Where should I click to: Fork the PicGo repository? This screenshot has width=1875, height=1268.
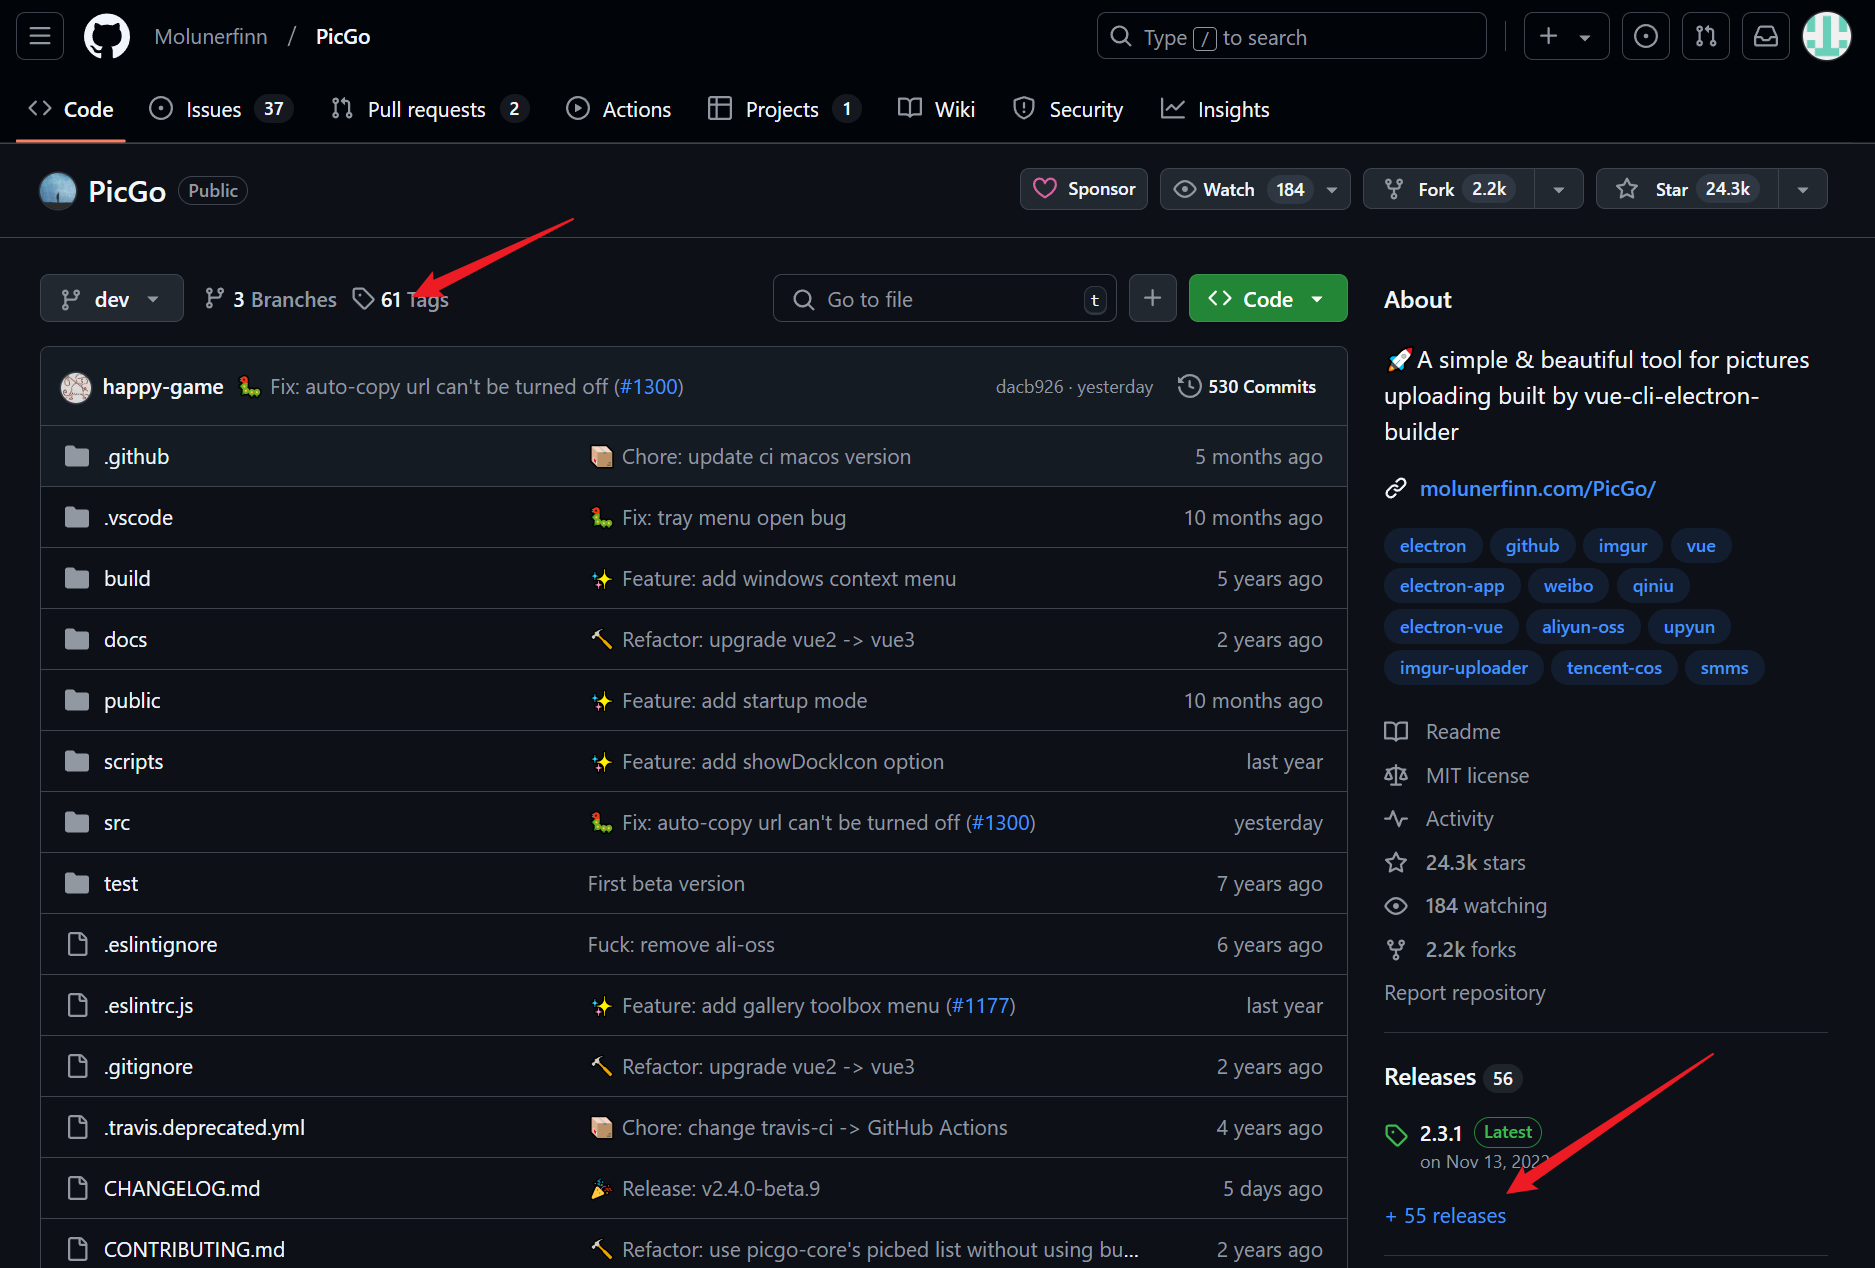tap(1449, 189)
